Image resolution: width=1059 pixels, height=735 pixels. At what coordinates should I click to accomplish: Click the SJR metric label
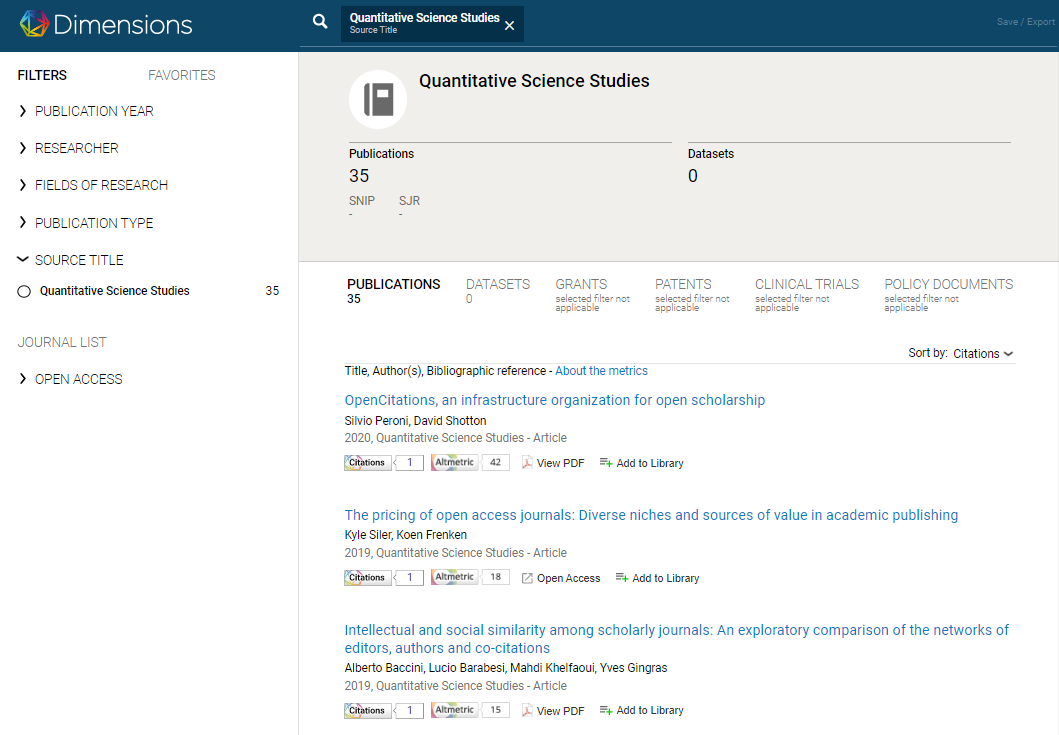(x=409, y=201)
